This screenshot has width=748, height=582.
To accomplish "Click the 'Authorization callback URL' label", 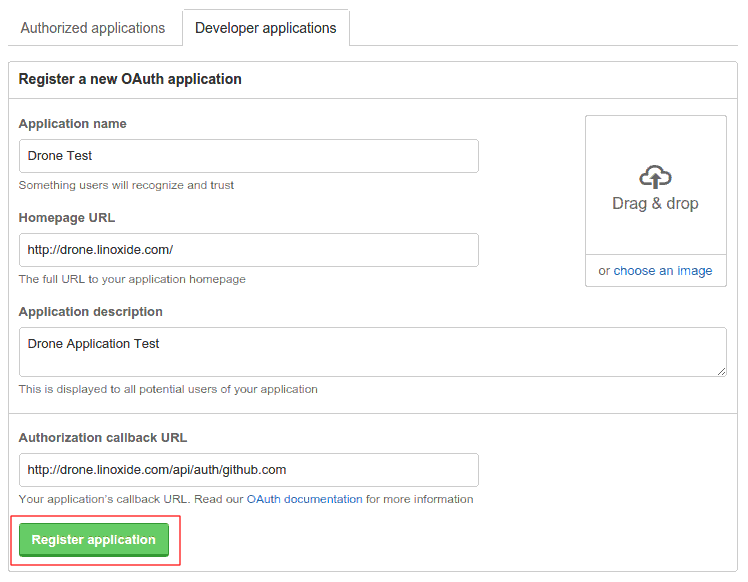I will [x=103, y=438].
